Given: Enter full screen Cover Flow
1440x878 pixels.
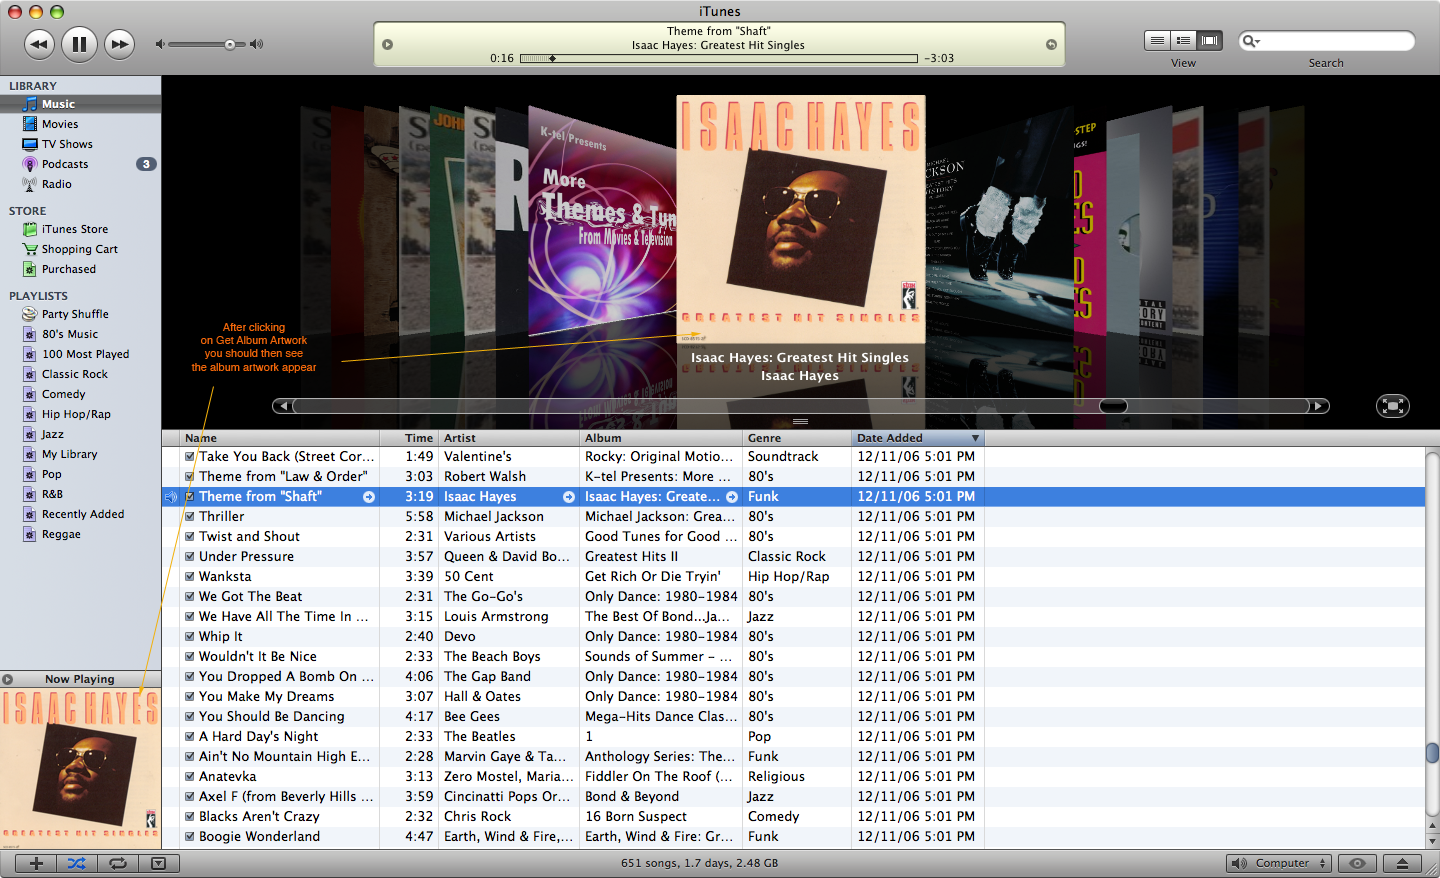Looking at the screenshot, I should (1392, 405).
